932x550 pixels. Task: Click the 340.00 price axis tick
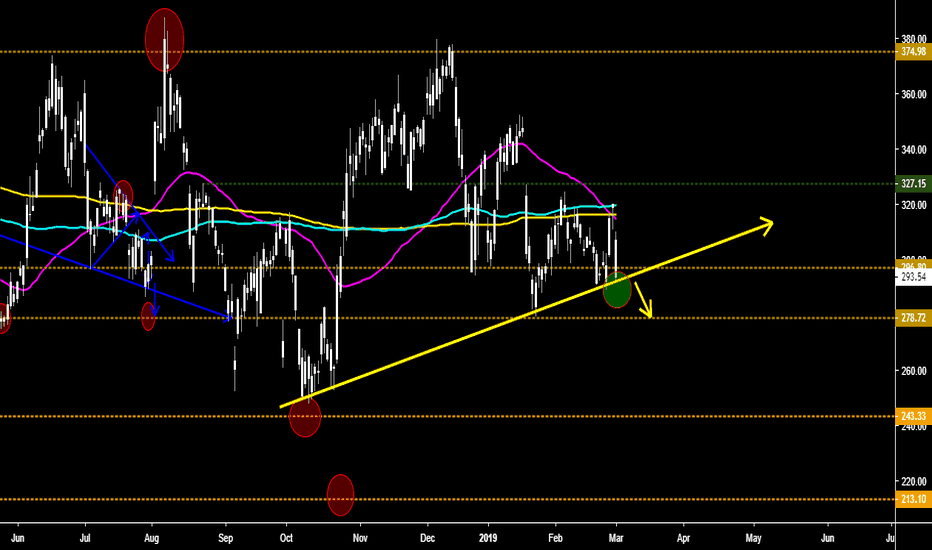pyautogui.click(x=914, y=149)
